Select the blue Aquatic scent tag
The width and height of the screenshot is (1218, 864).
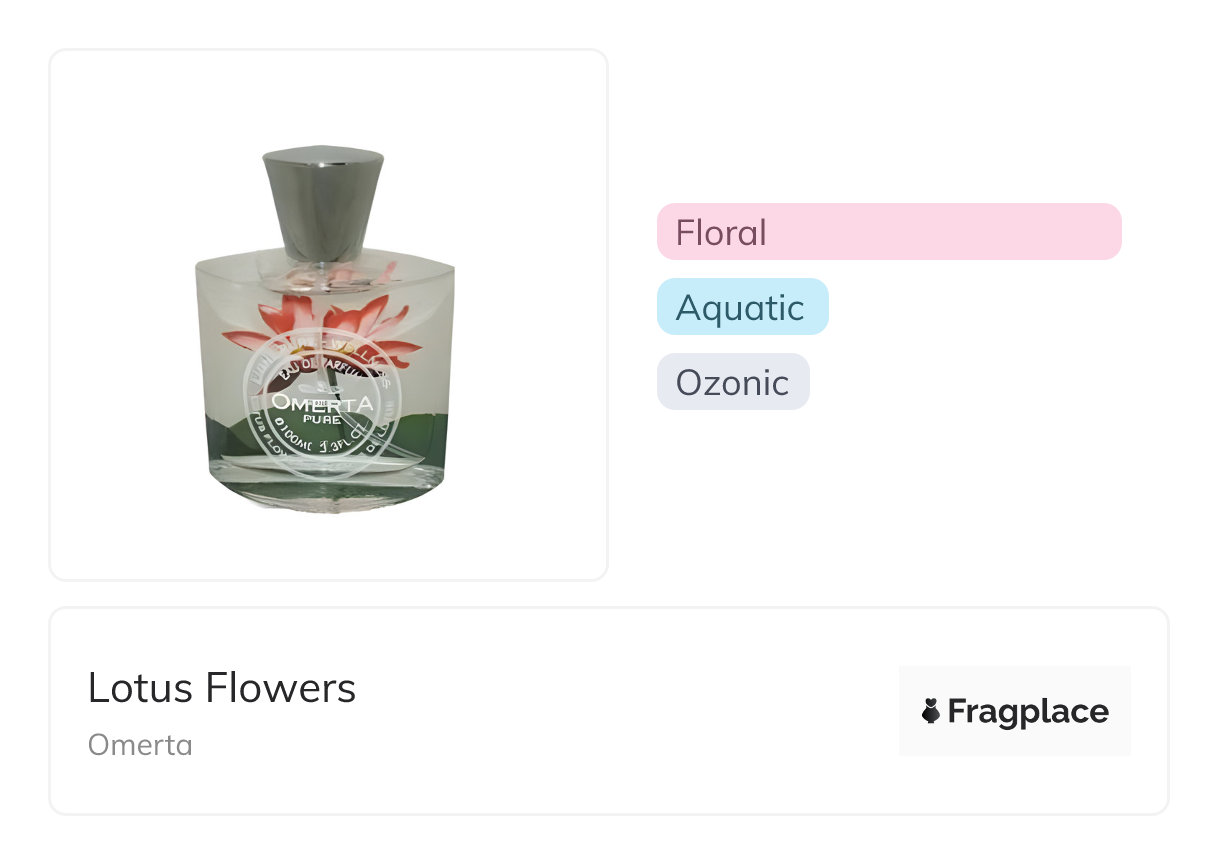[742, 307]
